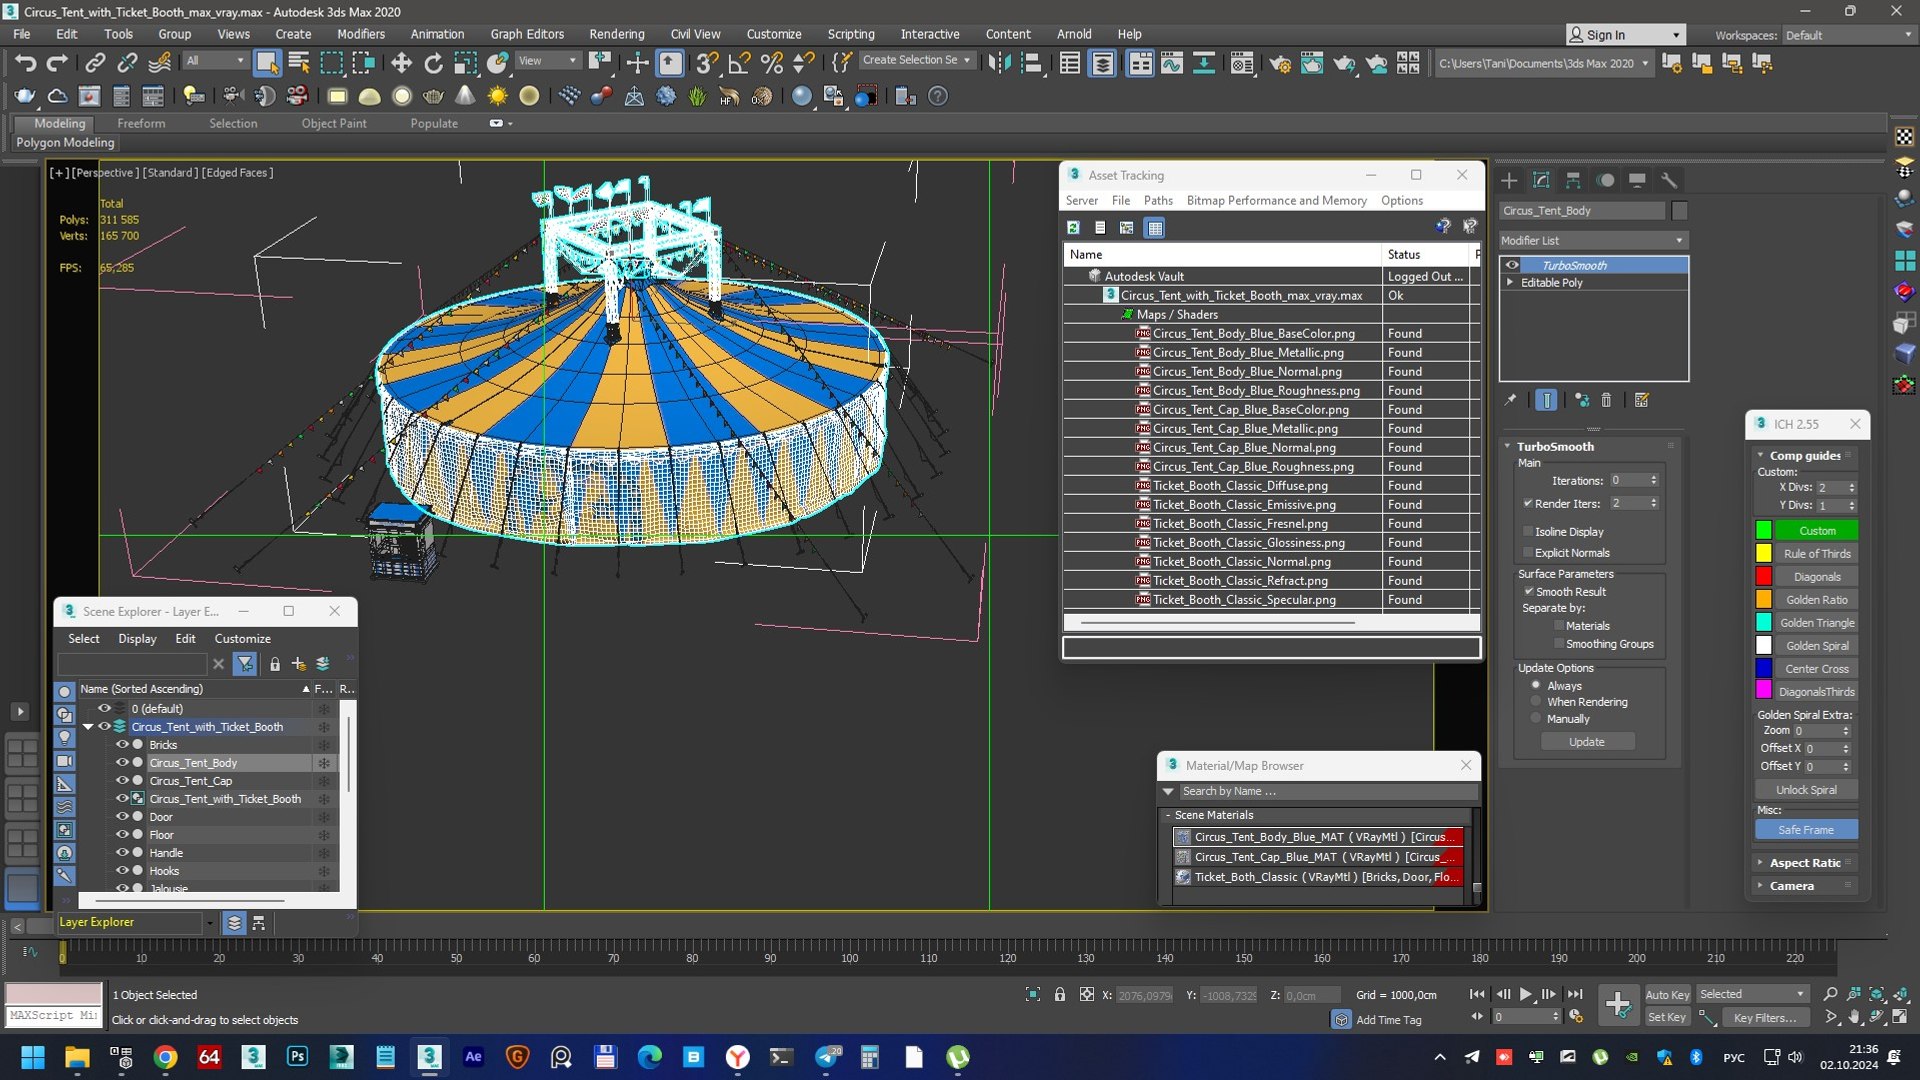Click the Key Filters button
The height and width of the screenshot is (1080, 1920).
pyautogui.click(x=1765, y=1017)
